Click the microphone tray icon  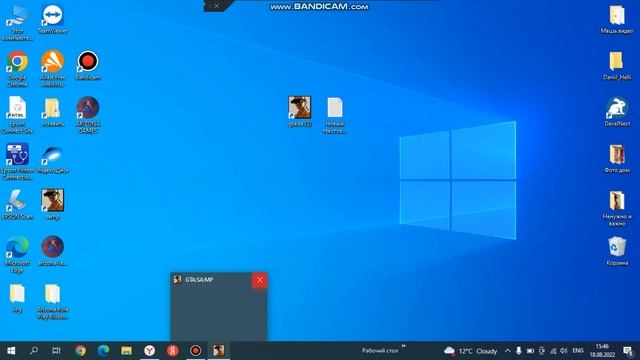pyautogui.click(x=518, y=351)
